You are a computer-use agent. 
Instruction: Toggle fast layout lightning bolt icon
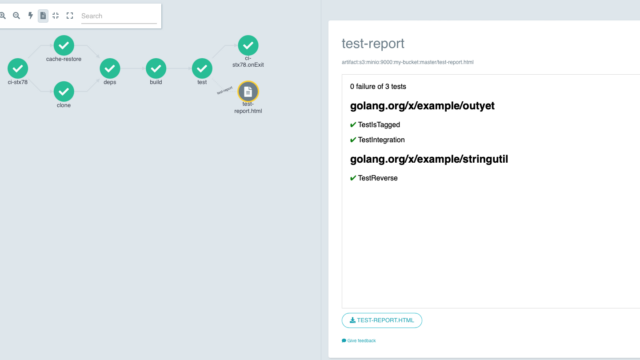[30, 16]
